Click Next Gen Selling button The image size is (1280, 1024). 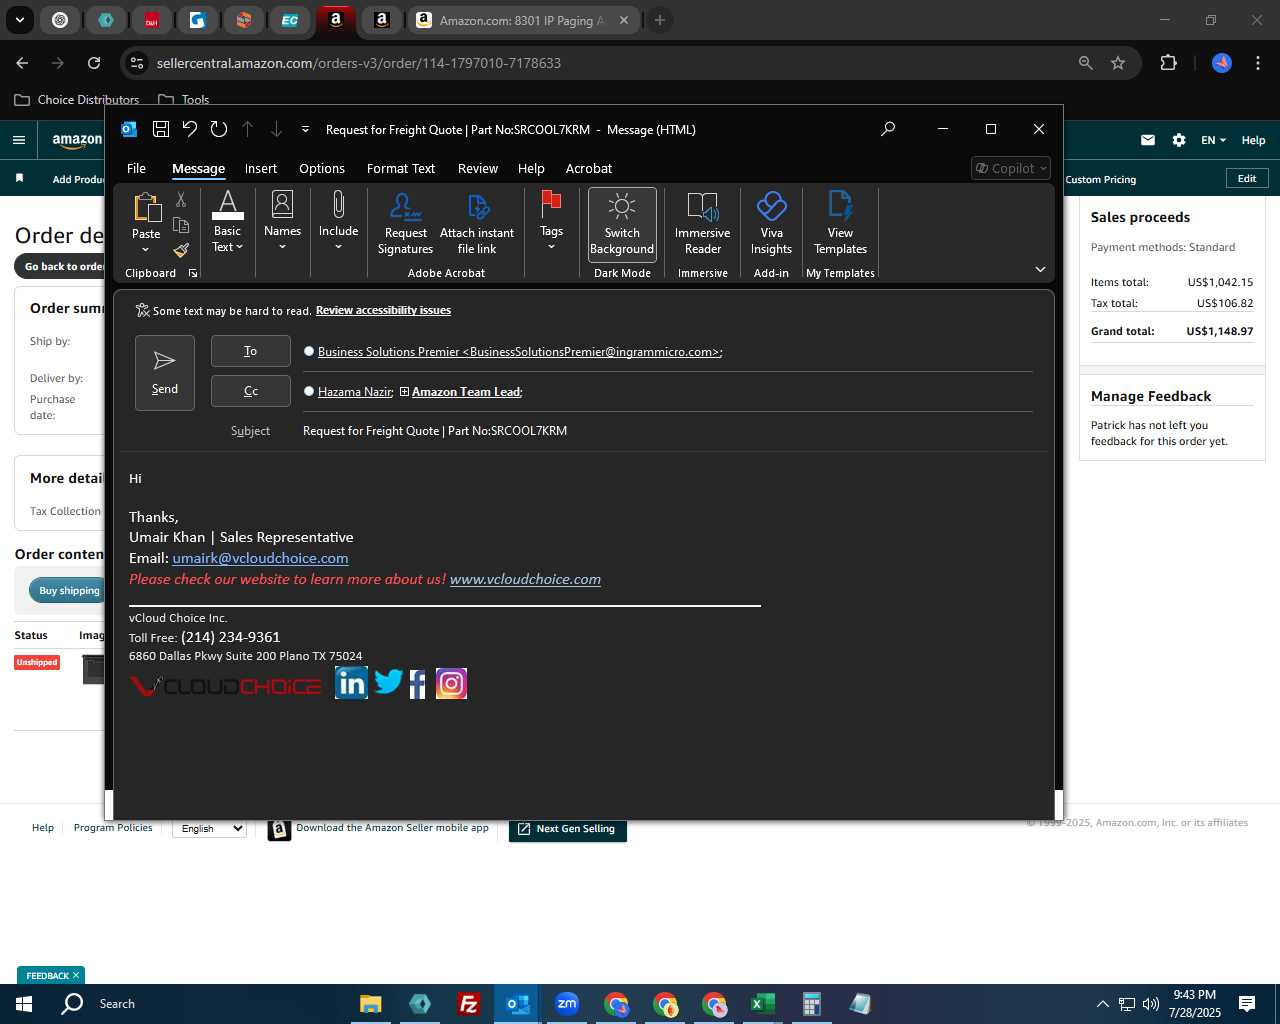[567, 829]
